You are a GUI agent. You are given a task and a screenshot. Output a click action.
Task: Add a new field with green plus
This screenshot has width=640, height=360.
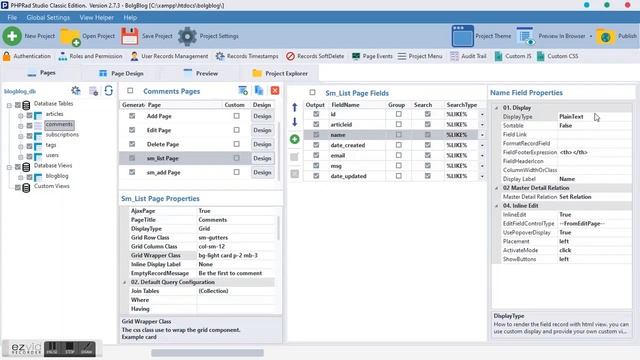295,139
